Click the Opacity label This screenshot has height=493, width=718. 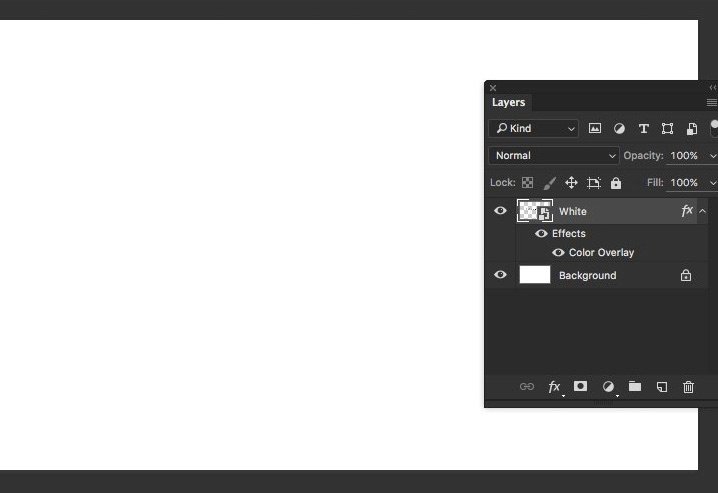tap(643, 156)
